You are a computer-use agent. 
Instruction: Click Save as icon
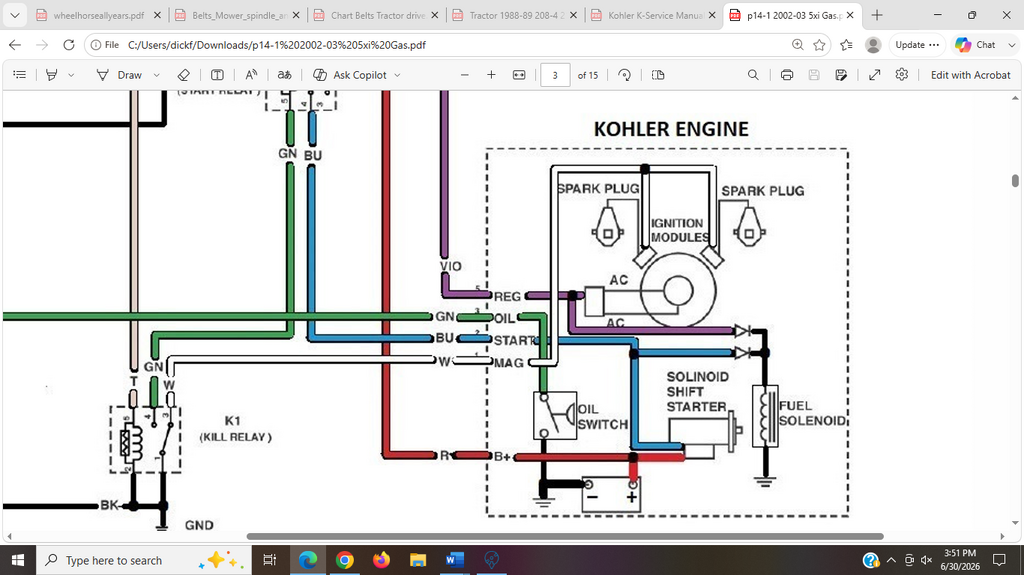(x=841, y=75)
